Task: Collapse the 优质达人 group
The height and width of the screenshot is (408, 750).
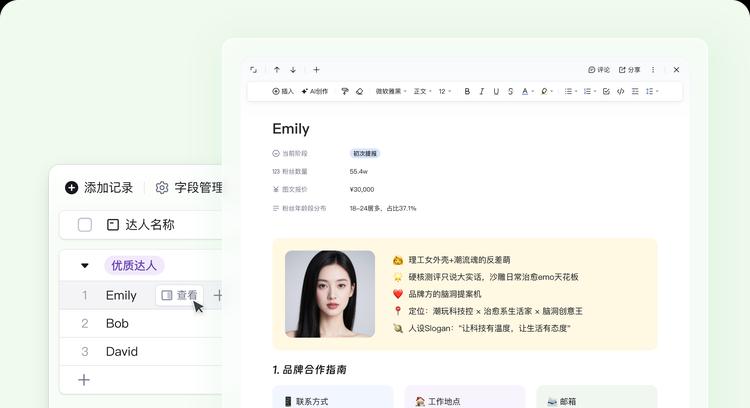Action: pyautogui.click(x=85, y=265)
